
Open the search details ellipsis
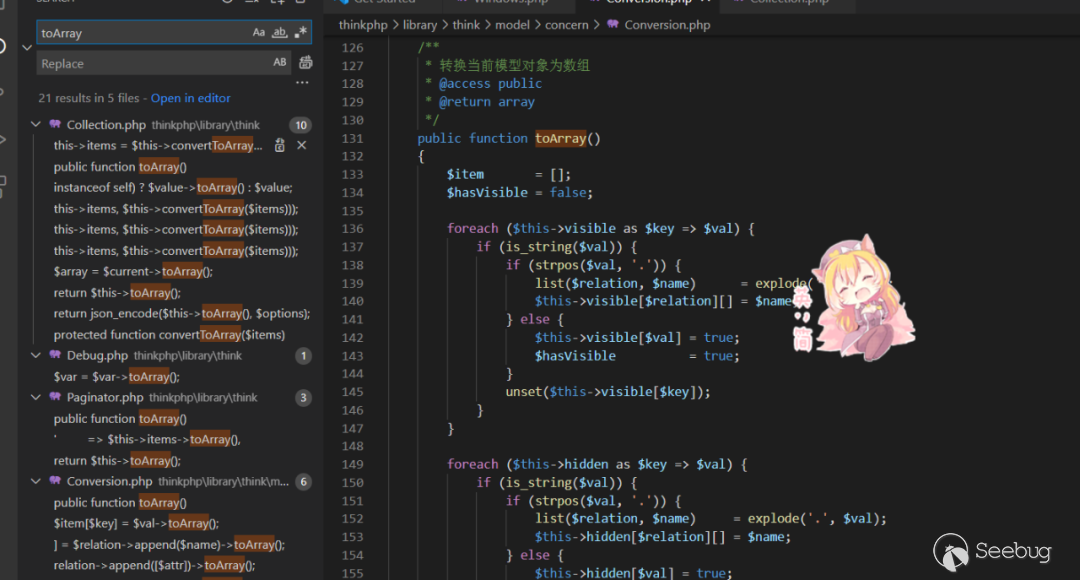pyautogui.click(x=302, y=83)
